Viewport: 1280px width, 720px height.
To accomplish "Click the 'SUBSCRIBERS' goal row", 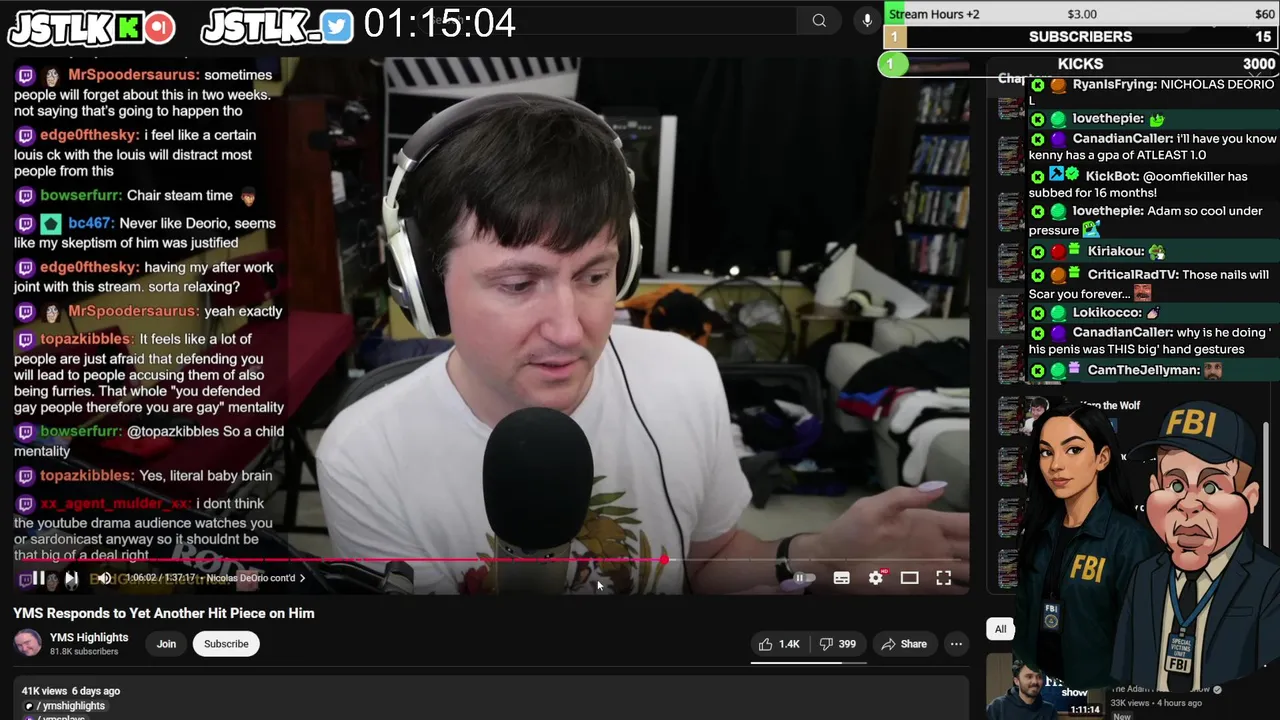I will click(x=1081, y=37).
